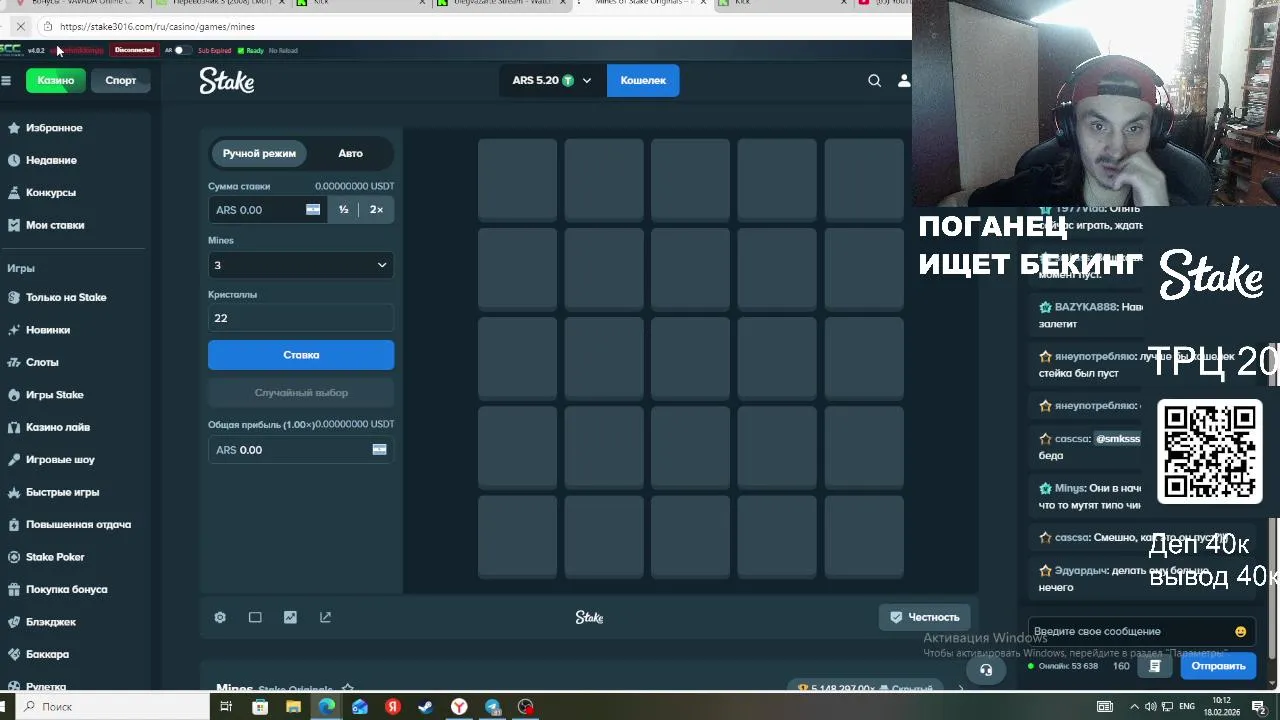Open Игровые шоу category
This screenshot has height=720, width=1280.
coord(60,460)
